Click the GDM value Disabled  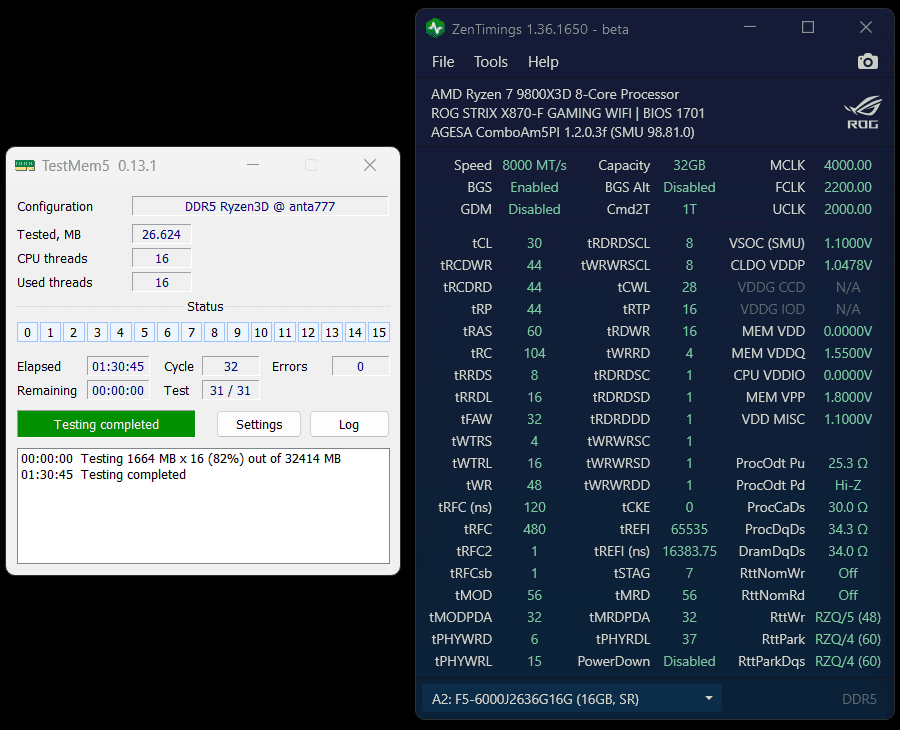coord(534,209)
